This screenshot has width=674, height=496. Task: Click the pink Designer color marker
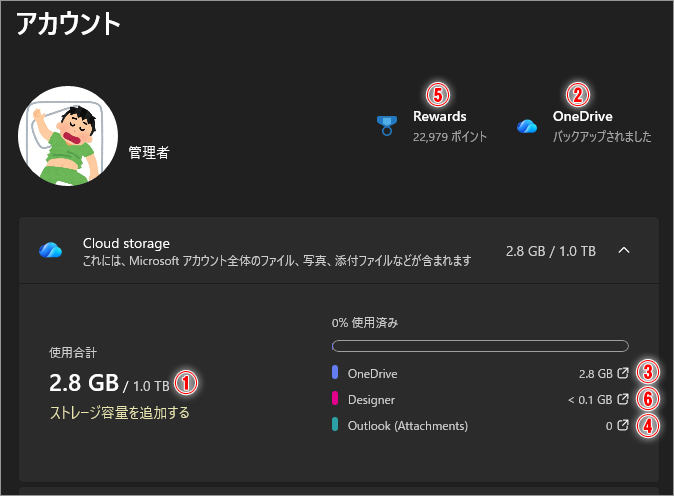coord(335,400)
